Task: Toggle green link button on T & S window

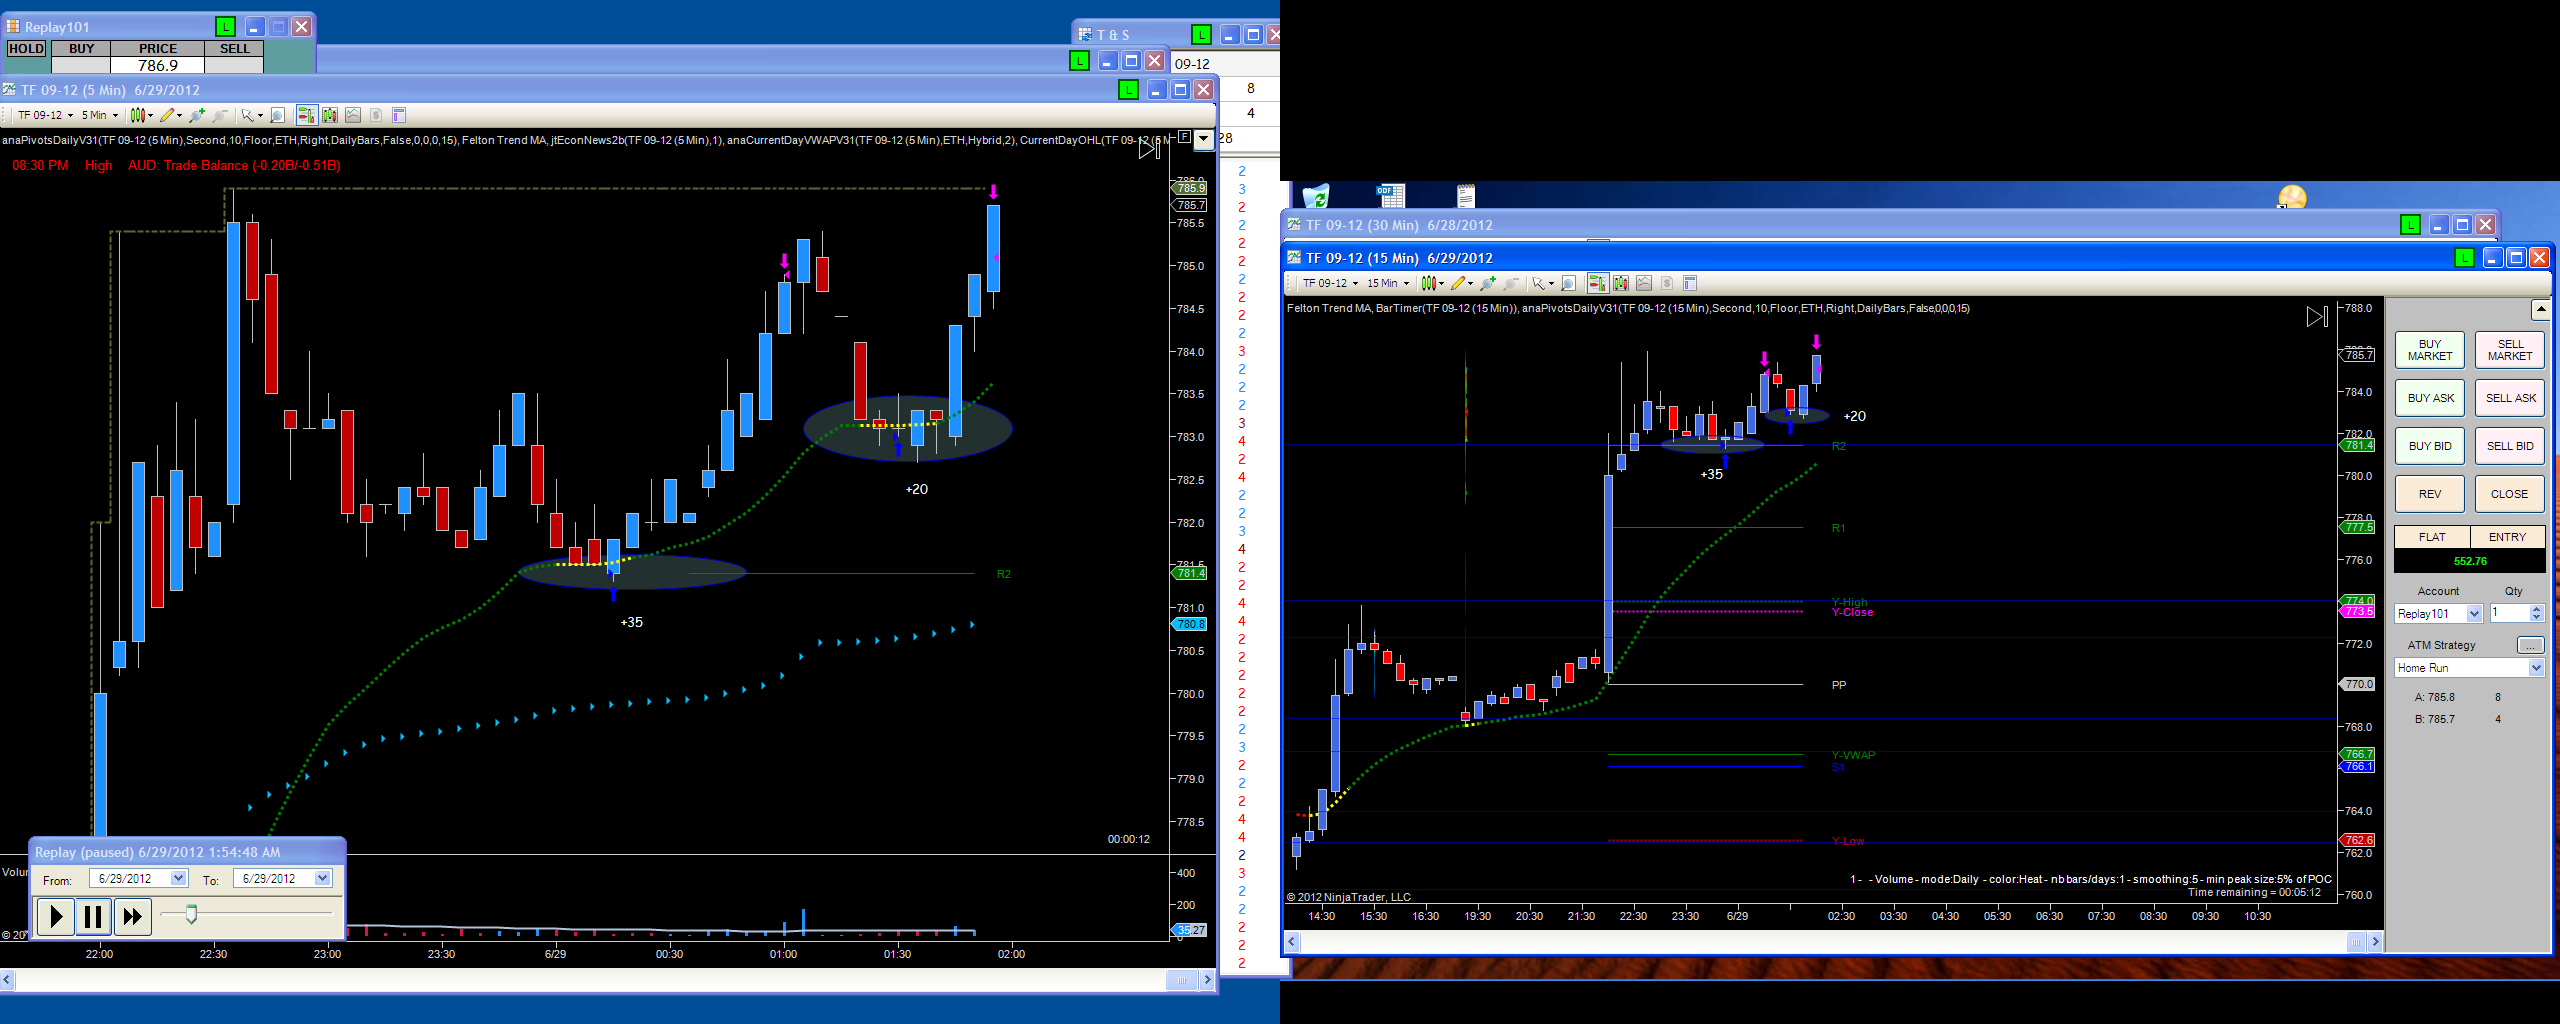Action: (x=1201, y=35)
